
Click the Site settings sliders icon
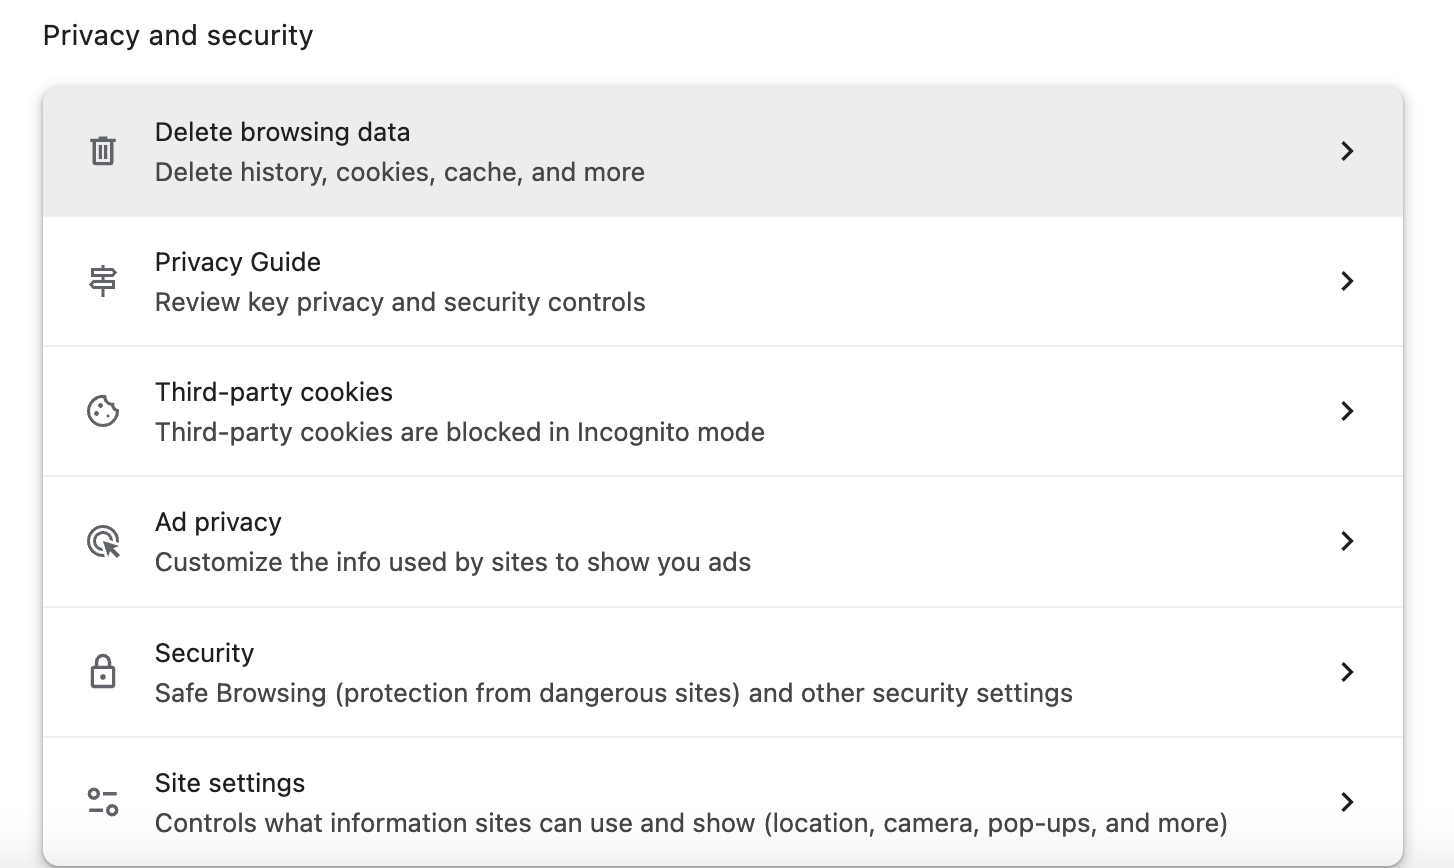point(102,801)
